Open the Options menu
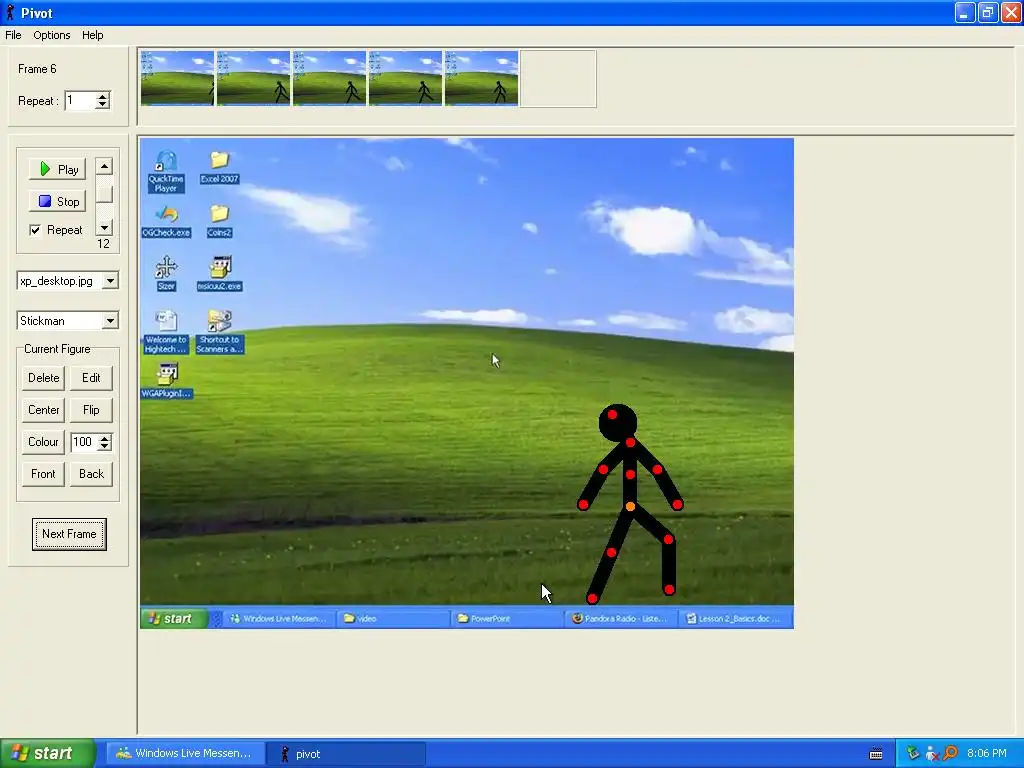Image resolution: width=1024 pixels, height=768 pixels. pos(52,35)
